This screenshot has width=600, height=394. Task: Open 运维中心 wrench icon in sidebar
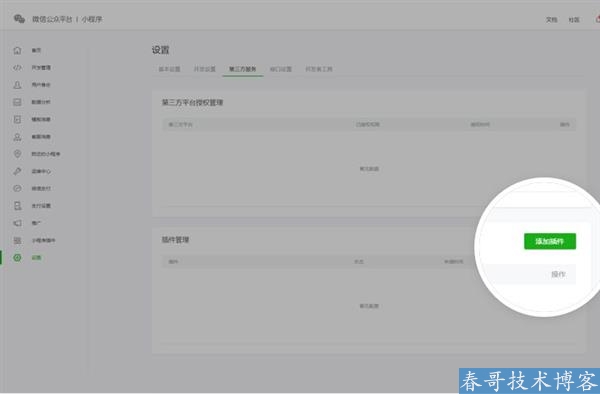point(17,171)
